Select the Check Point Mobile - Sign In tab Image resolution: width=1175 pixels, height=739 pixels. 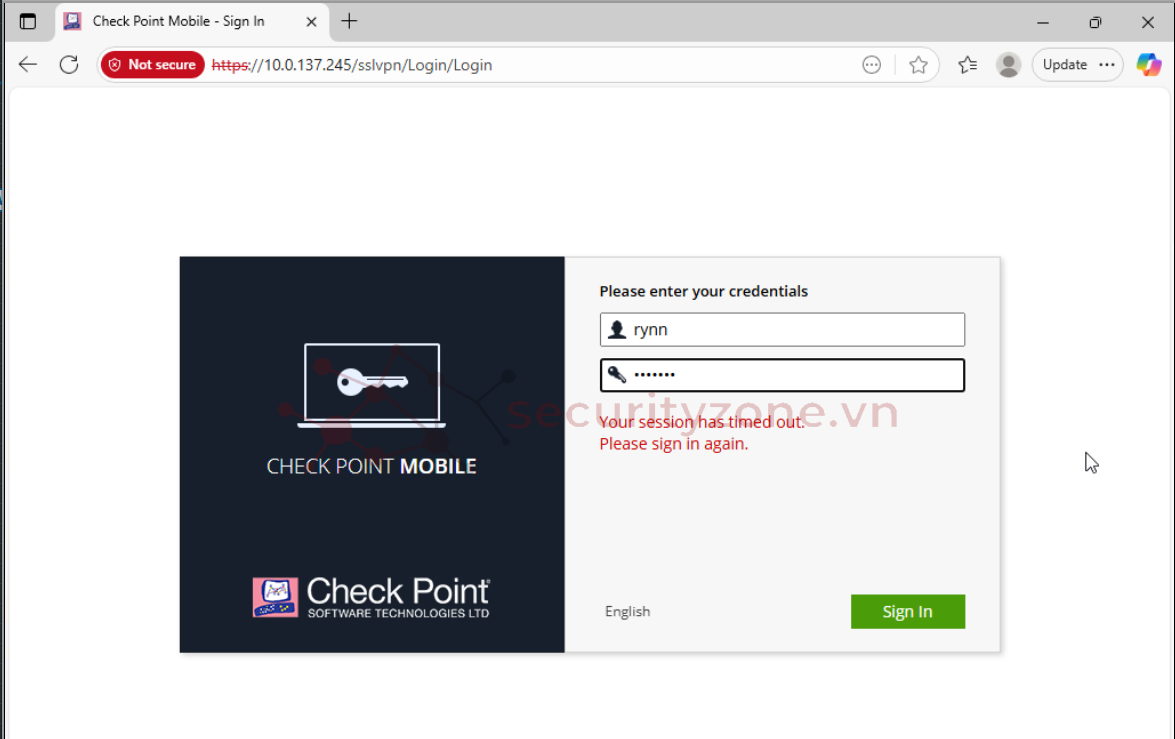(x=178, y=21)
